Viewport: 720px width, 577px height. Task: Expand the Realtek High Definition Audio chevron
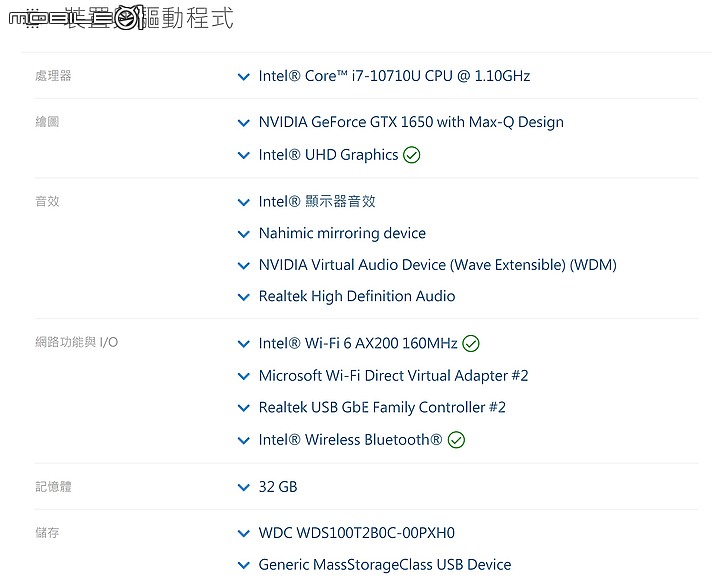tap(244, 297)
